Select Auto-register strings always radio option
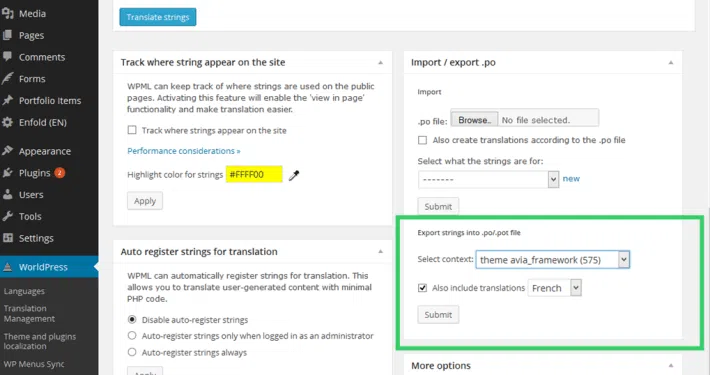 (132, 352)
